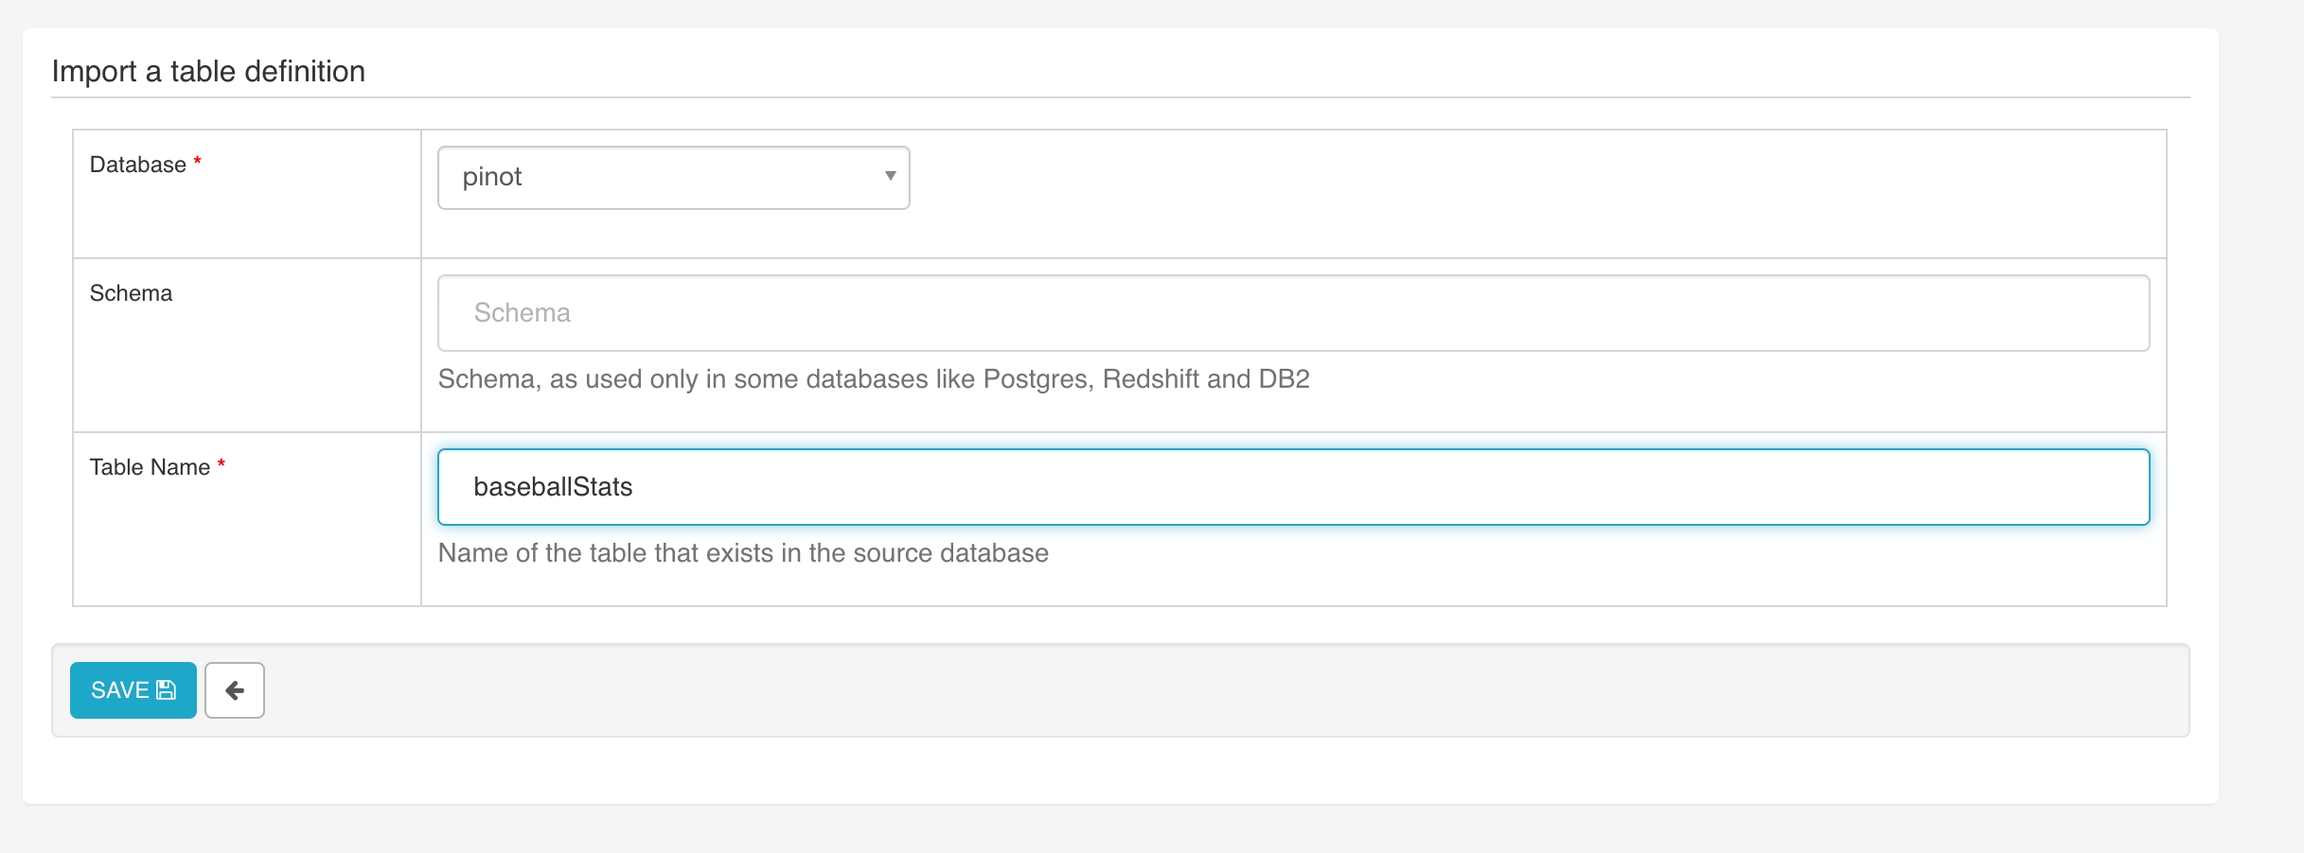Screen dimensions: 2304x853
Task: Go back using the left arrow button
Action: 234,690
